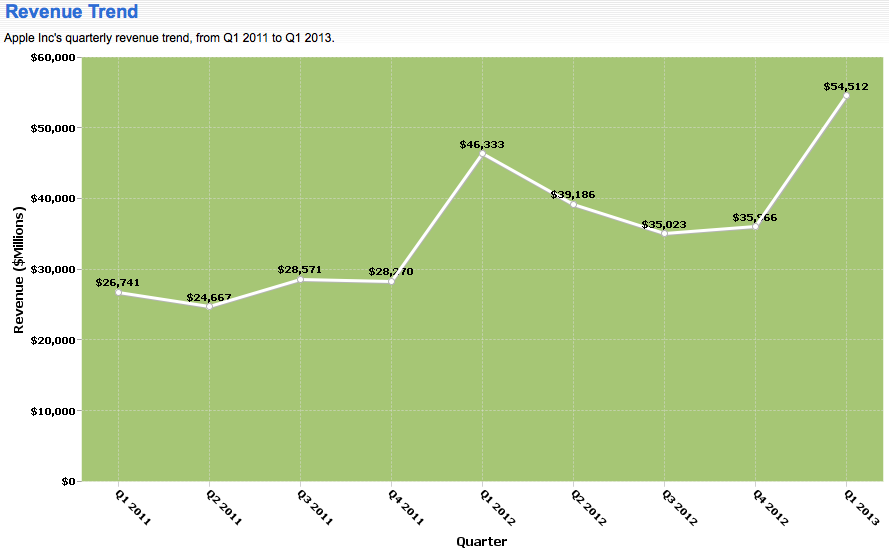
Task: Click the Revenue Trend heading
Action: (72, 12)
